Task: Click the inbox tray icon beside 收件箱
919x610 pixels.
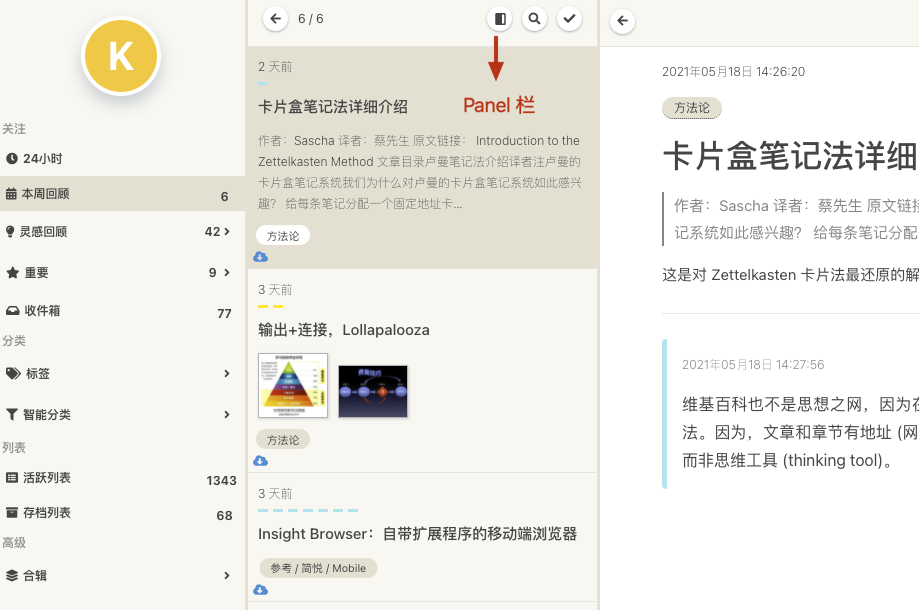Action: coord(12,311)
